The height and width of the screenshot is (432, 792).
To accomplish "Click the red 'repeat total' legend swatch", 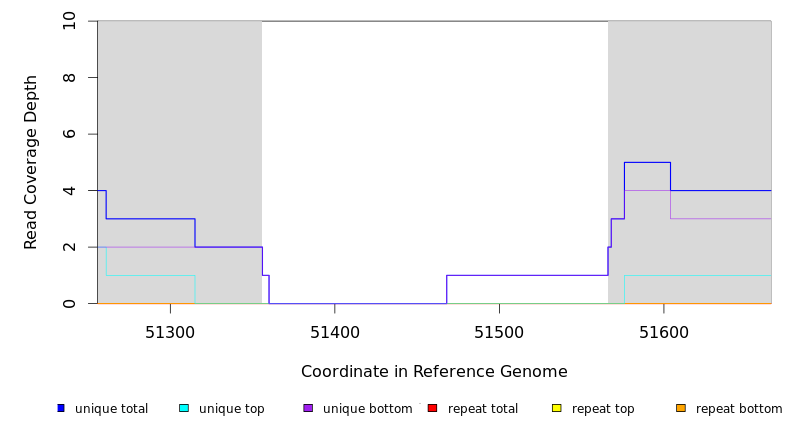I will tap(432, 408).
